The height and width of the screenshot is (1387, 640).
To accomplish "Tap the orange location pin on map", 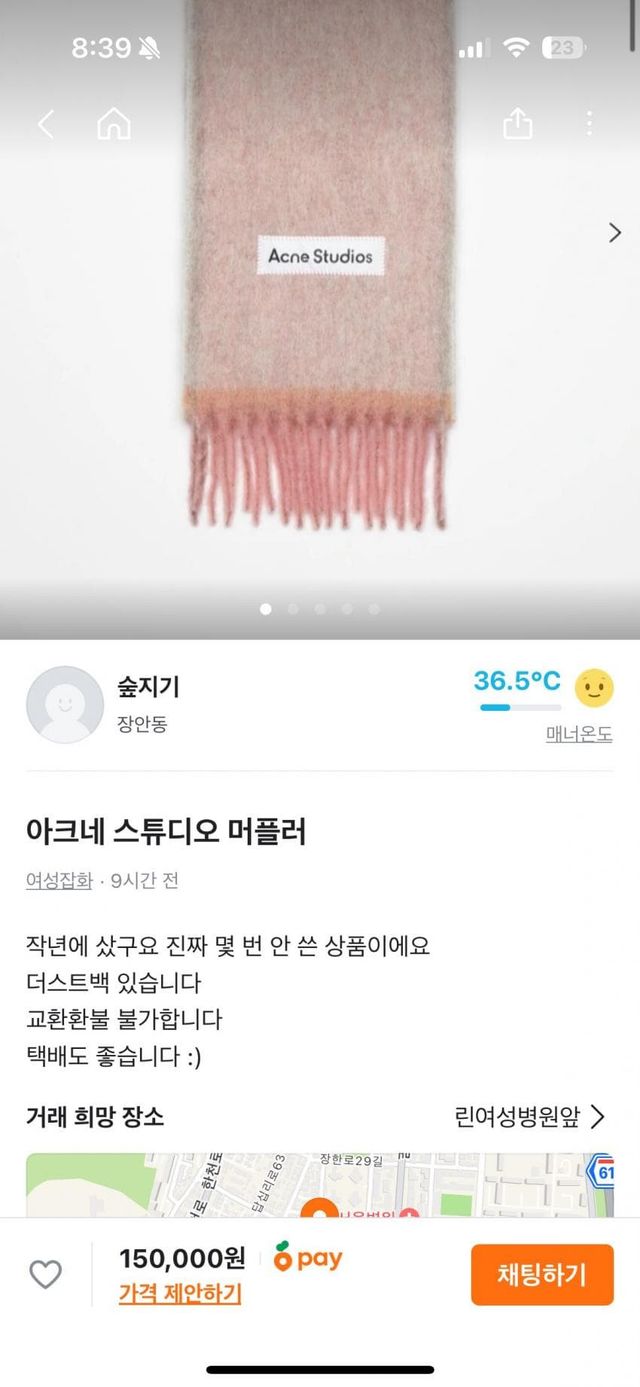I will coord(320,1210).
